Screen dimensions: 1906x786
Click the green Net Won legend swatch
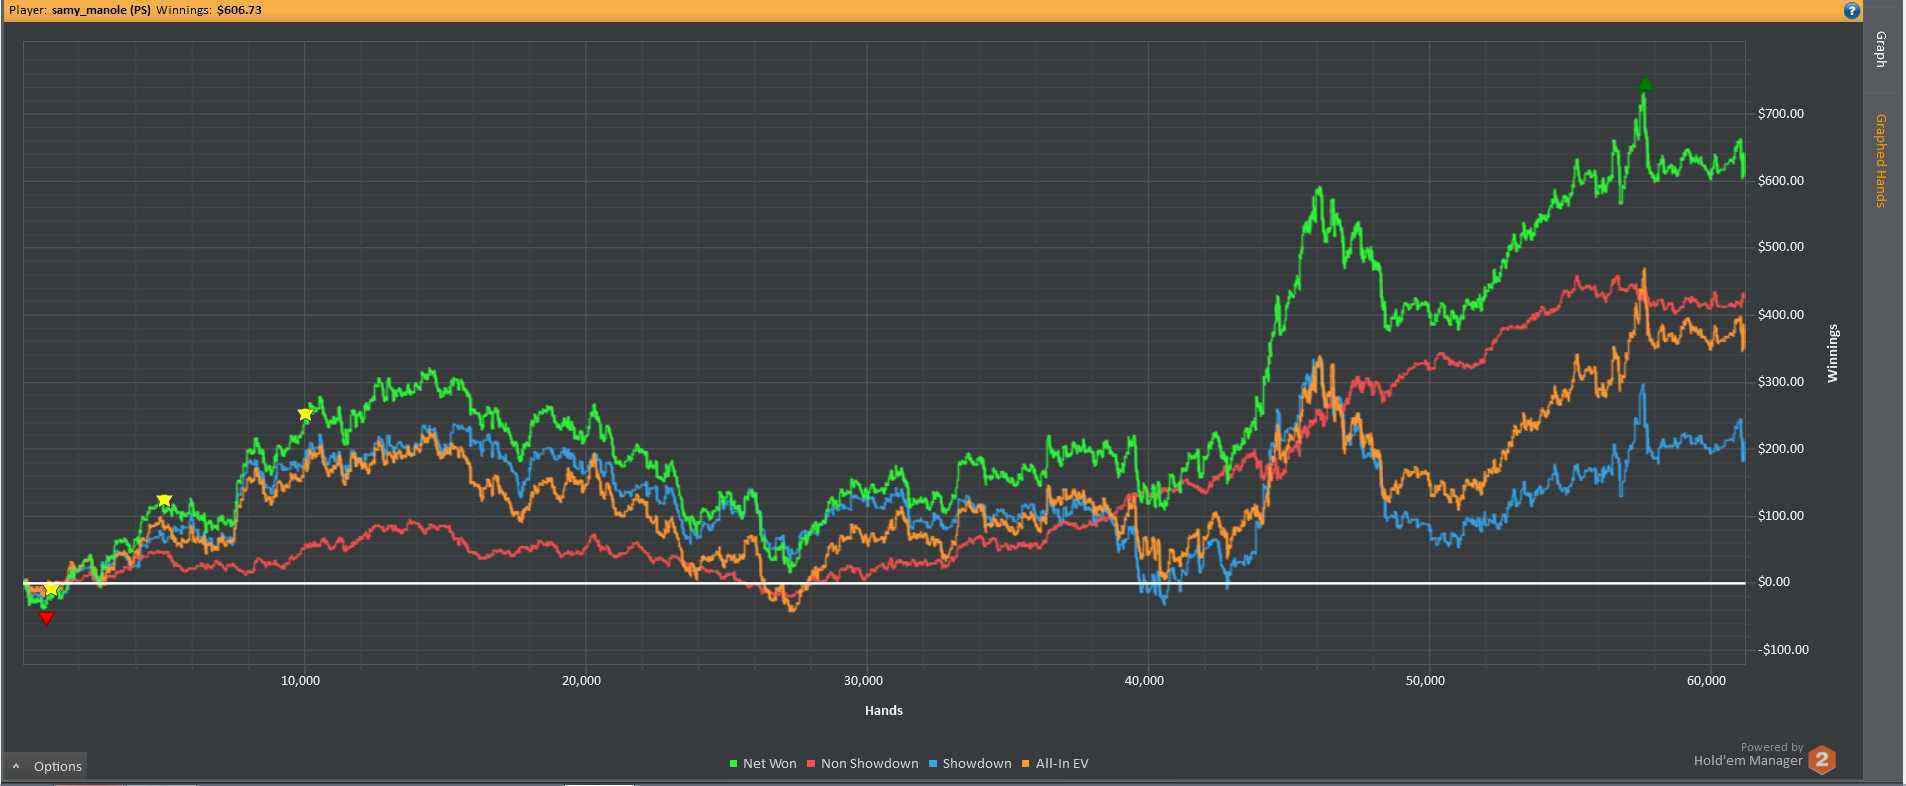click(x=734, y=764)
